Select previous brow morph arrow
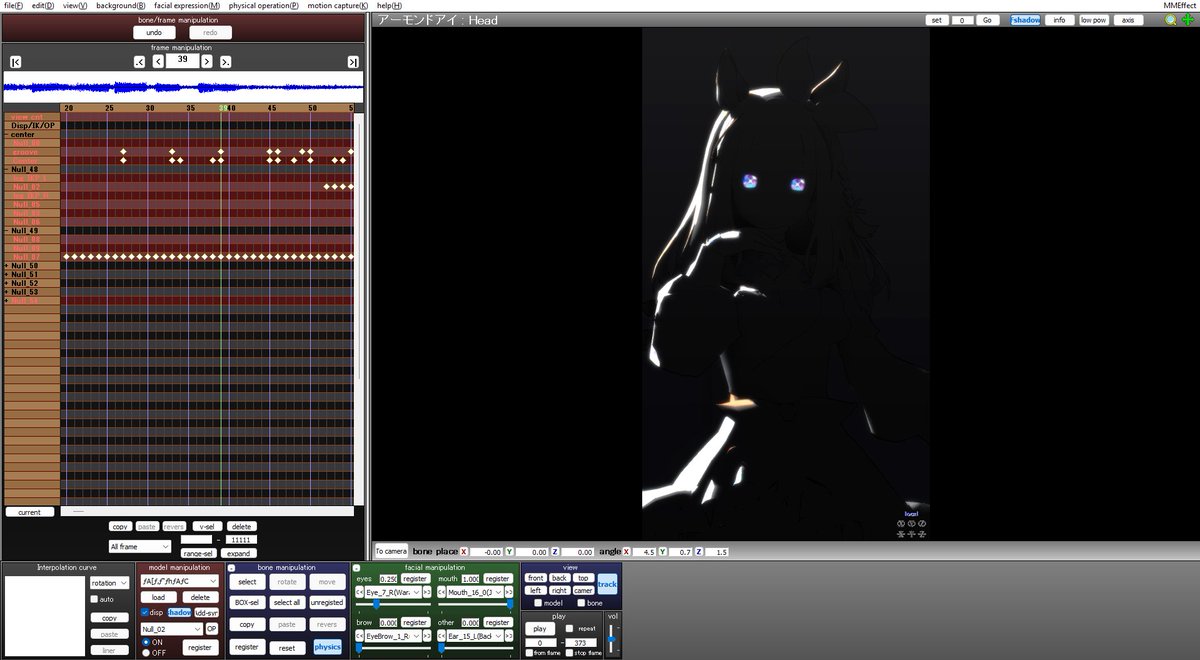The width and height of the screenshot is (1200, 660). pos(359,636)
